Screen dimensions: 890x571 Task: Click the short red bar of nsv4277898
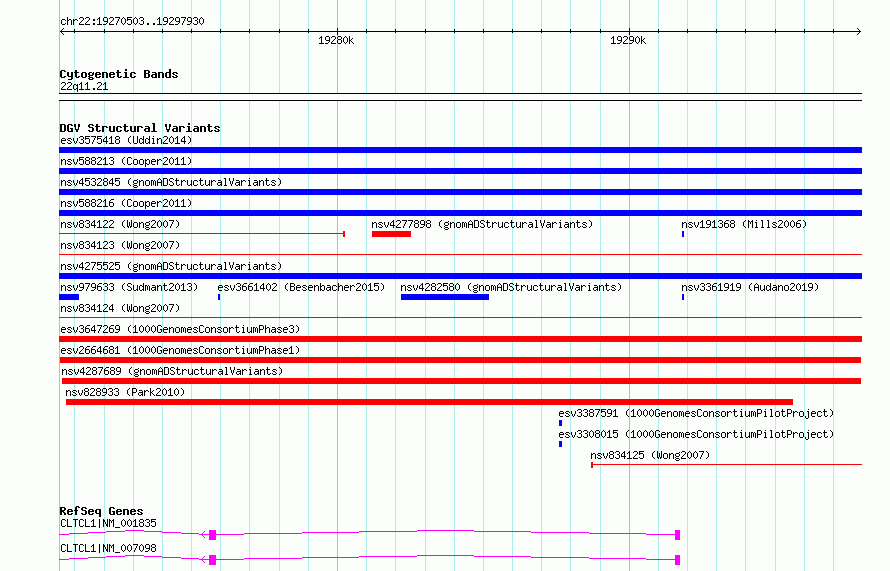[391, 234]
